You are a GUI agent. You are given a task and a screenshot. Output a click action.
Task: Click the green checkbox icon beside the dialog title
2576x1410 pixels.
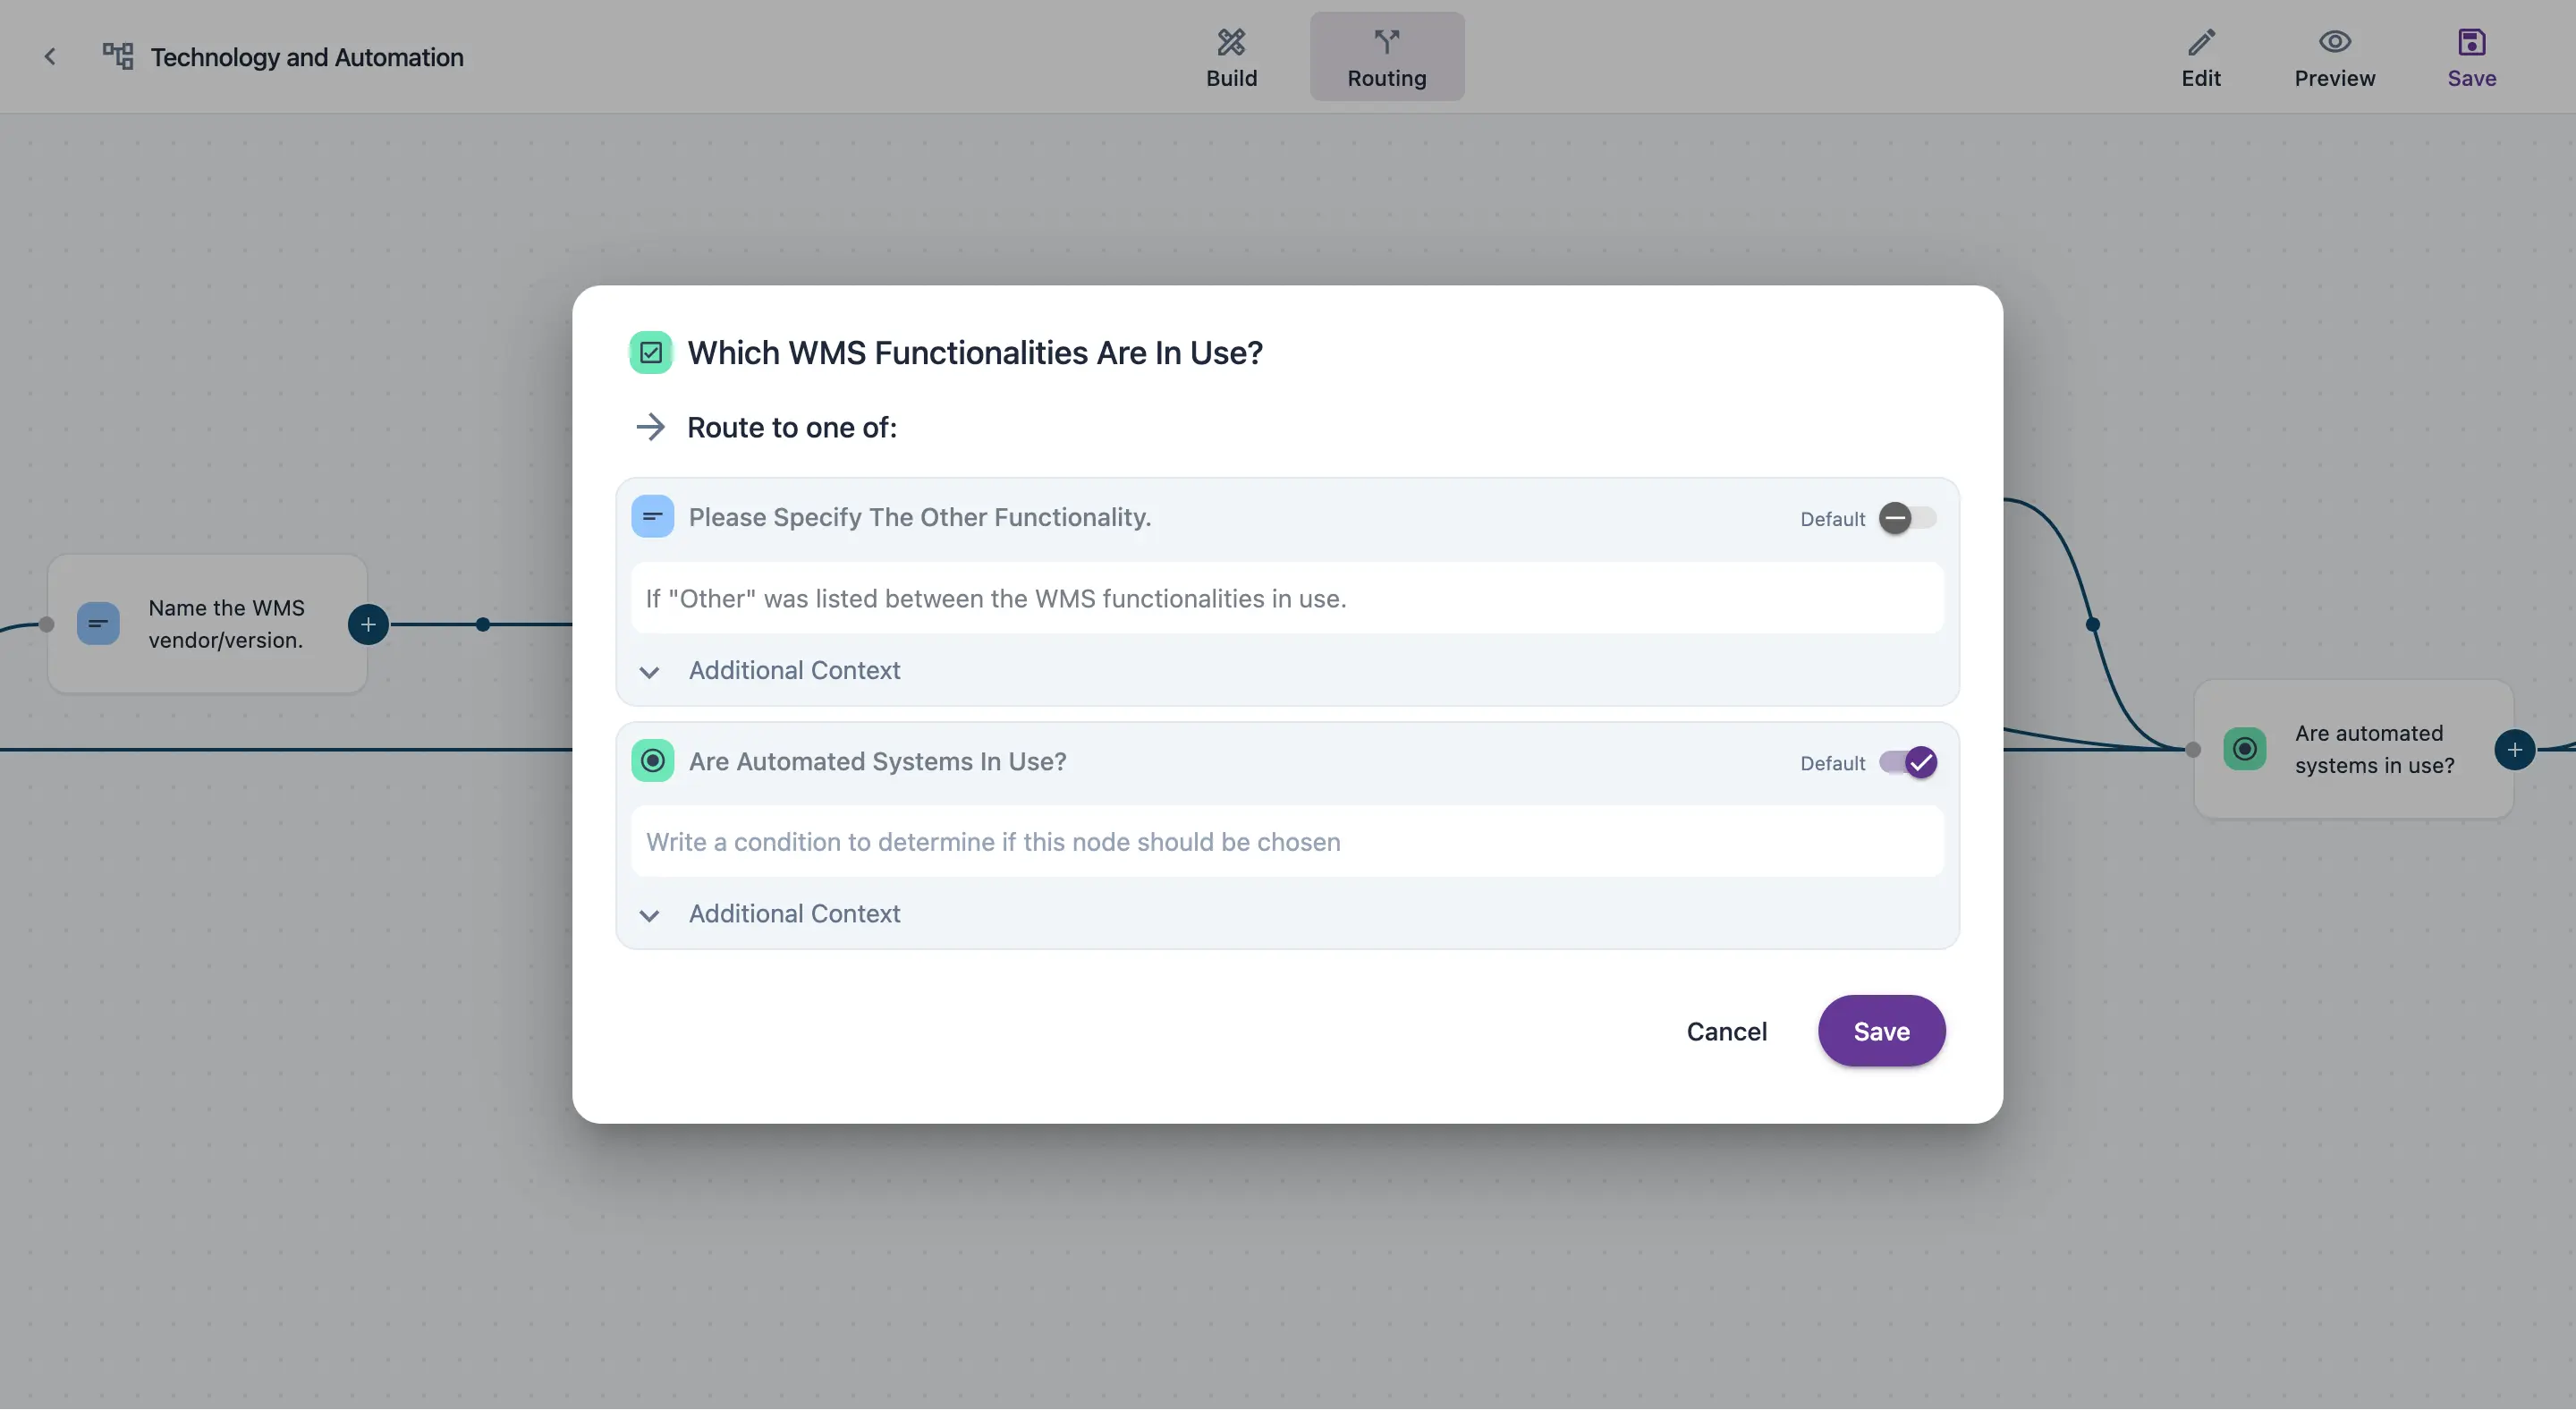651,353
